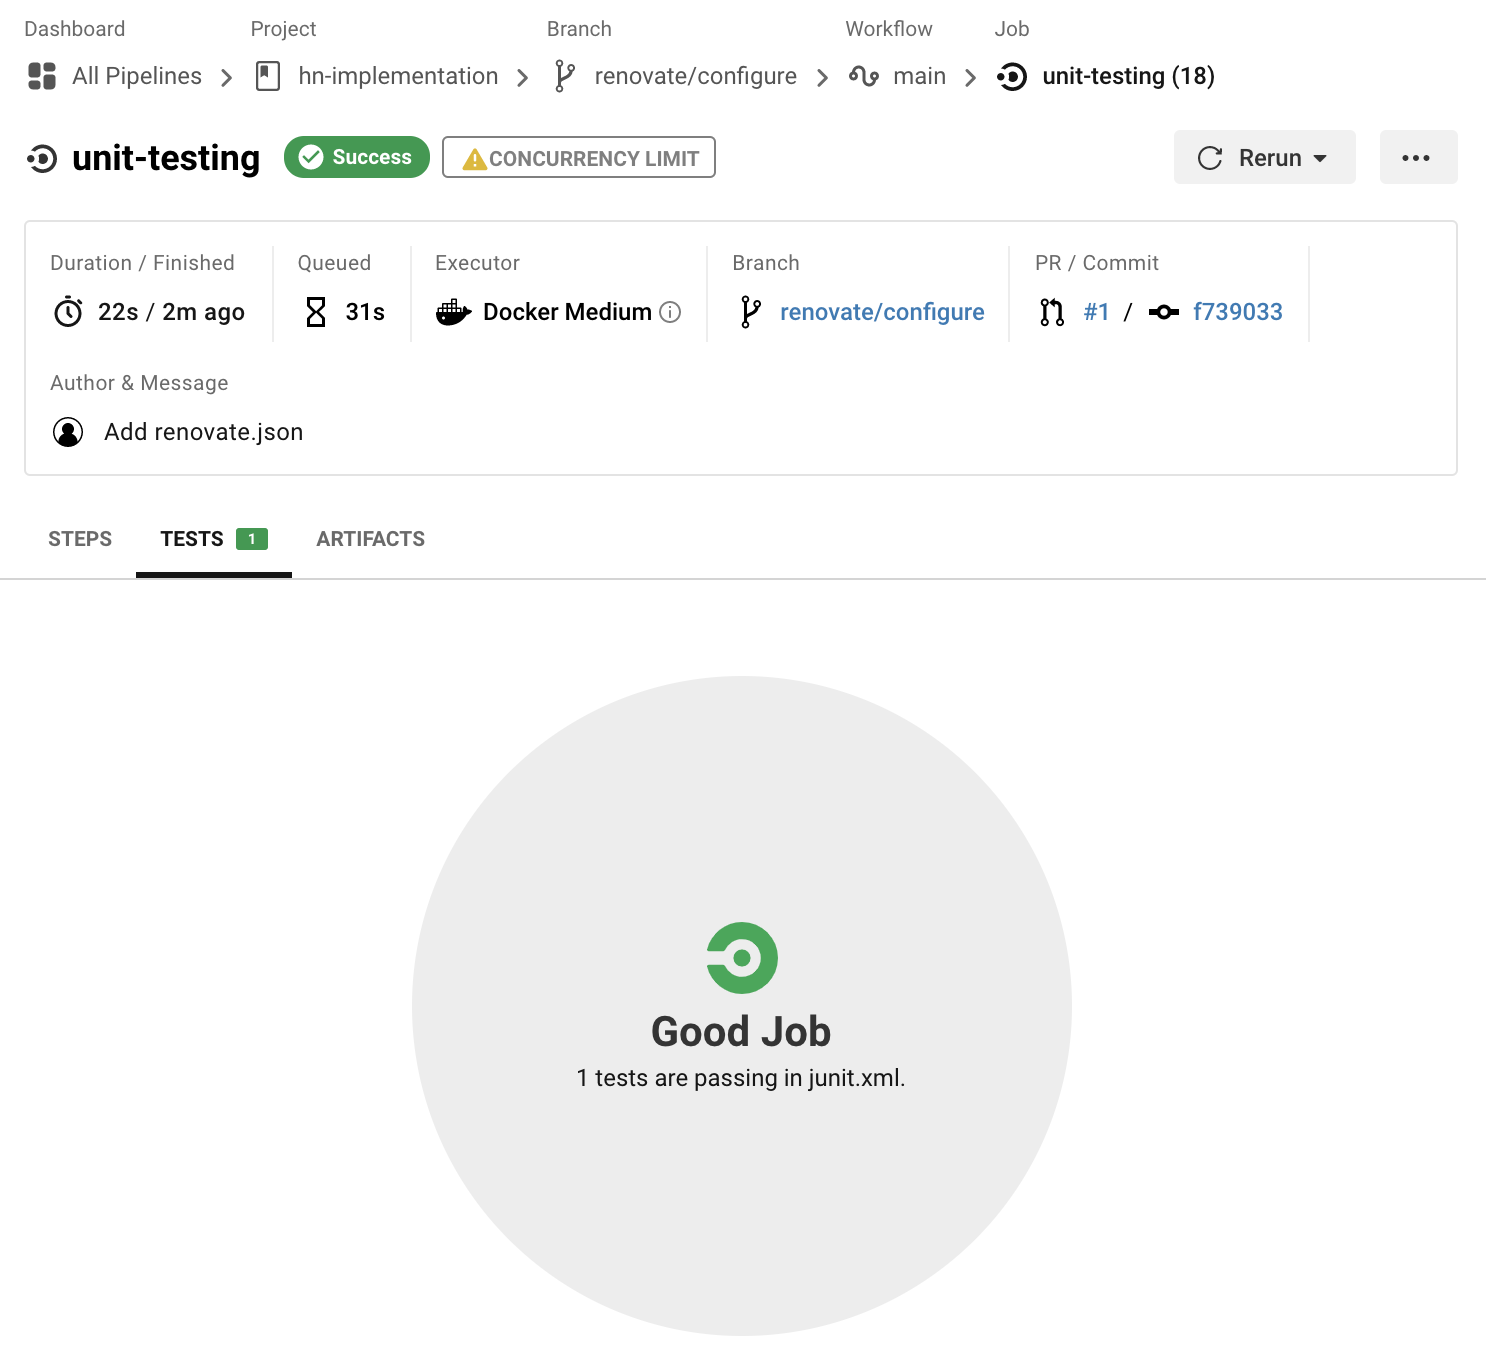
Task: Click the job icon beside unit-testing (18)
Action: pos(1012,76)
